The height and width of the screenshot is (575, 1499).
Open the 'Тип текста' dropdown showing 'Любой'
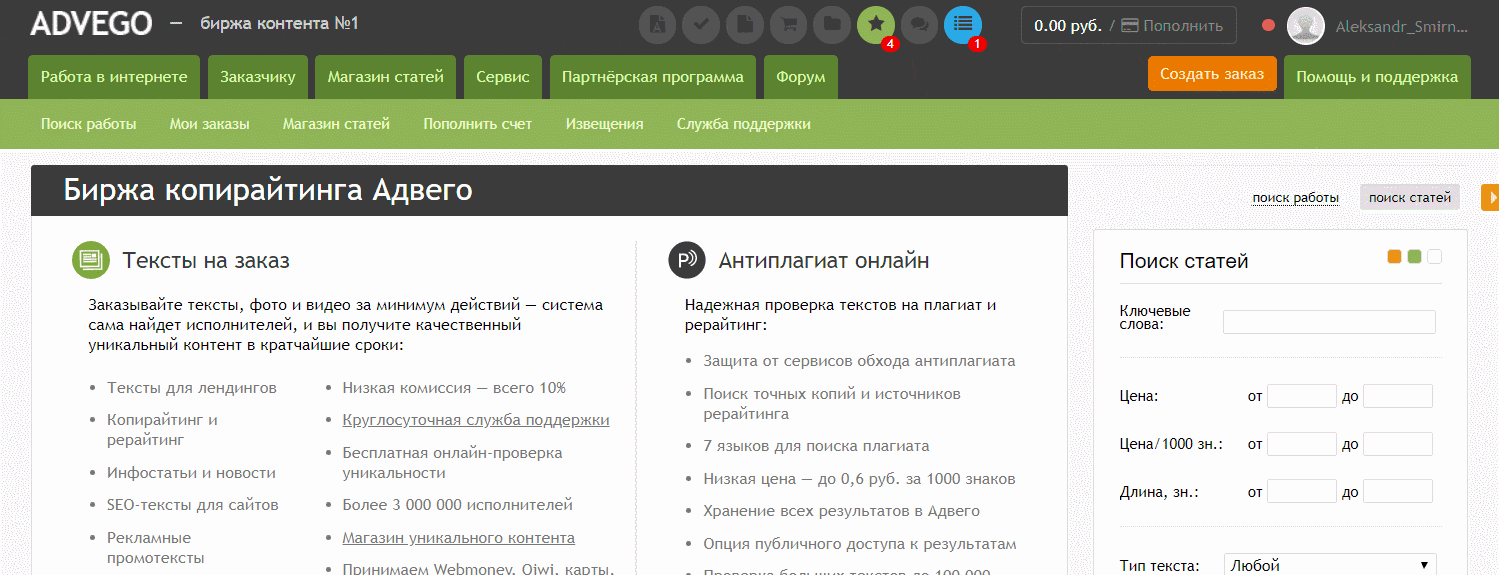(1330, 565)
